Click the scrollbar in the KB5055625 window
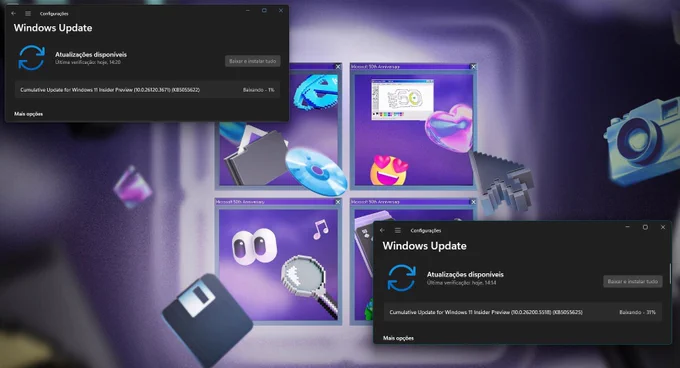Viewport: 680px width, 368px height. coord(670,274)
